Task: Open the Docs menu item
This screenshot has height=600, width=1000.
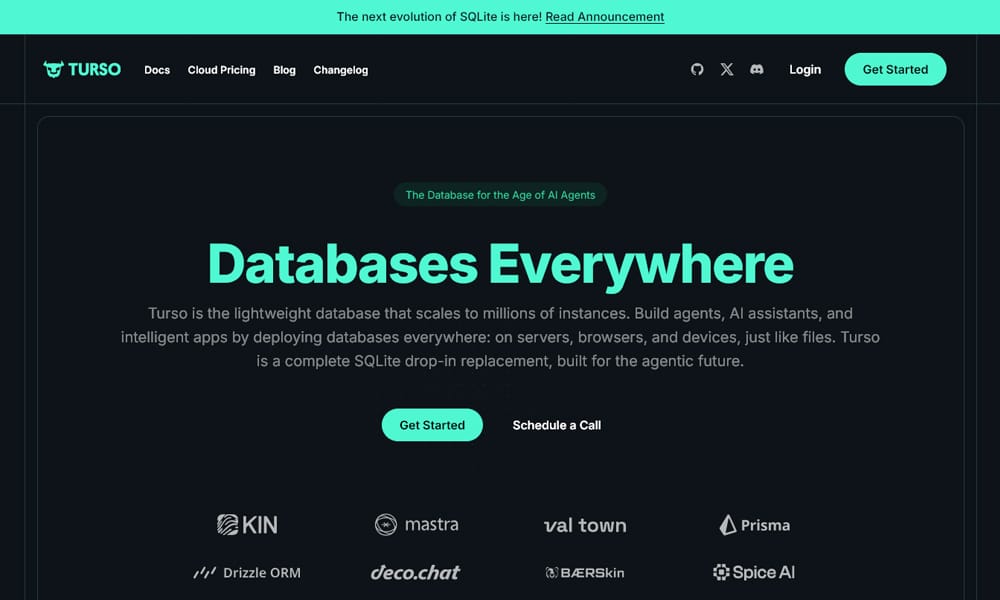Action: click(x=157, y=70)
